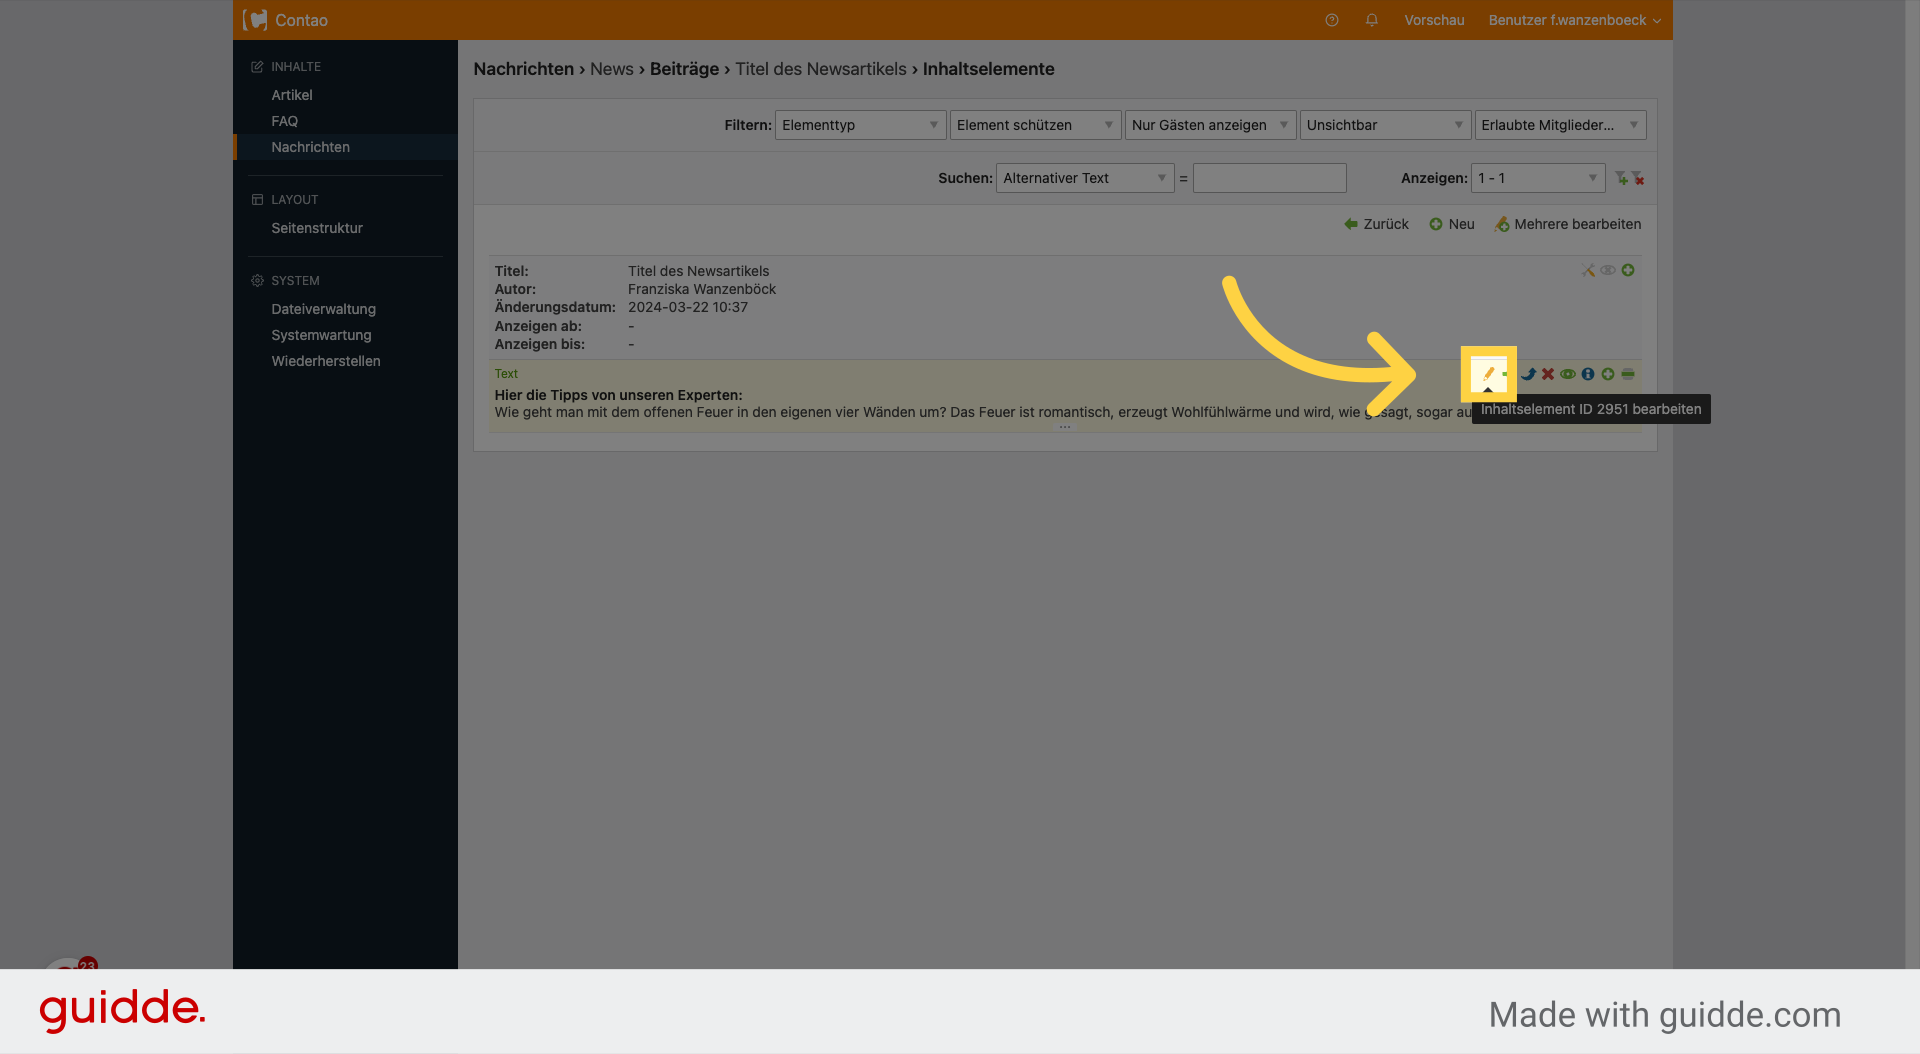Click the System section gear icon in the sidebar
Screen dimensions: 1920x1054
[x=257, y=281]
